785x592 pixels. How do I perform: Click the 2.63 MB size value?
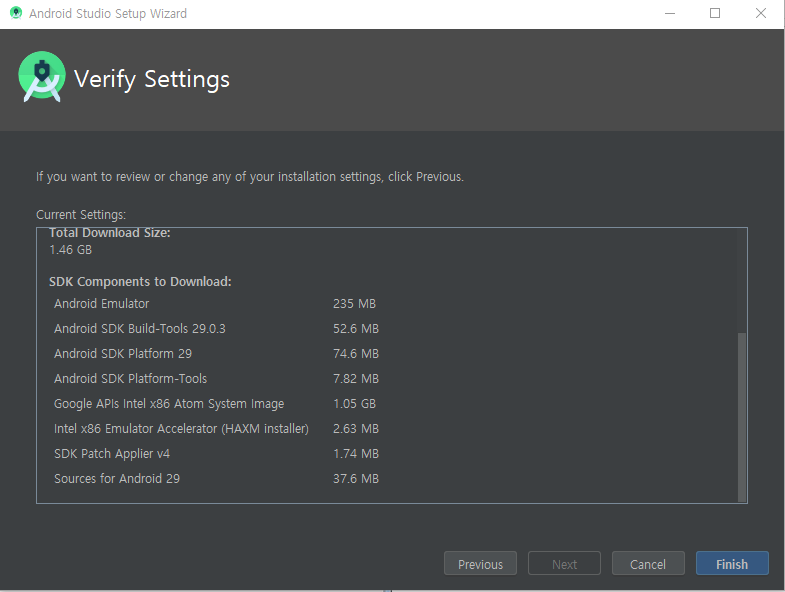(x=356, y=429)
